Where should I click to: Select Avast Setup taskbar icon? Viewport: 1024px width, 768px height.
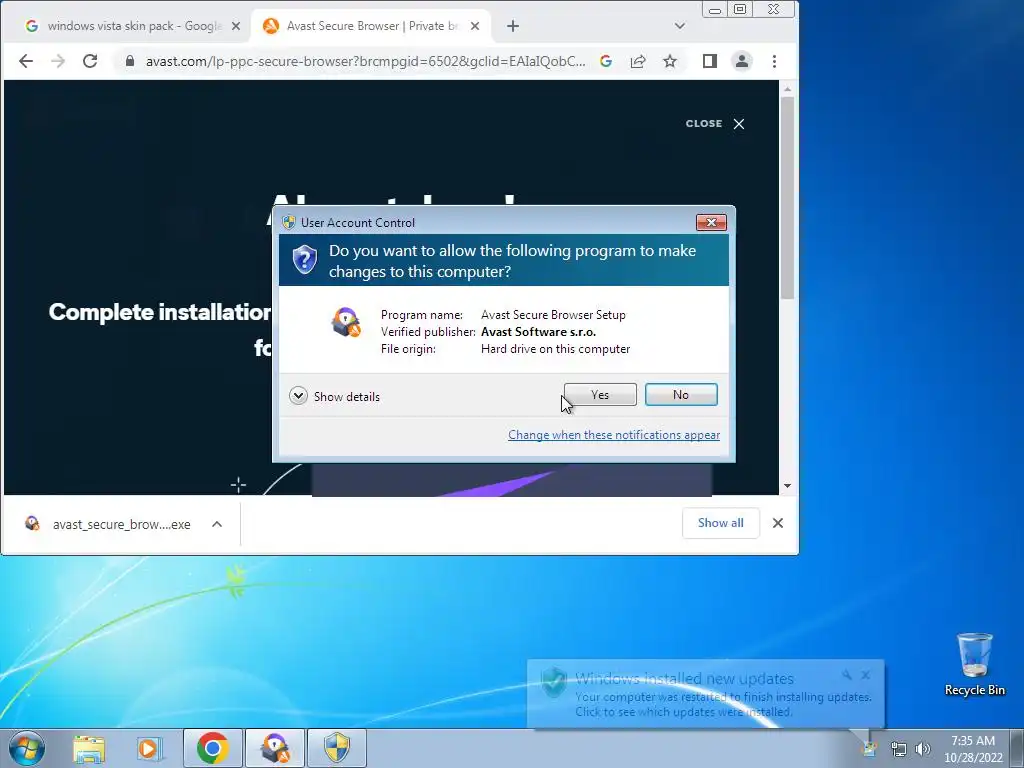(x=275, y=748)
